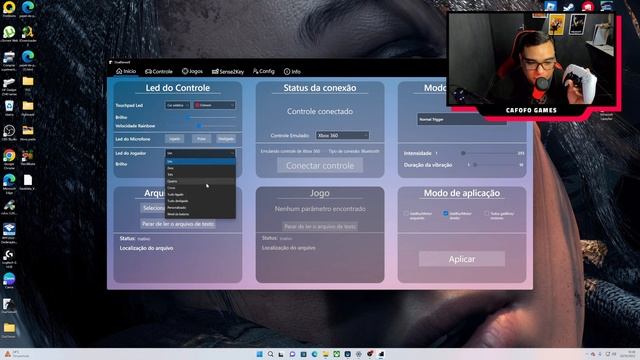Screen dimensions: 640x360
Task: Open the Google Chrome desktop icon
Action: pyautogui.click(x=9, y=159)
